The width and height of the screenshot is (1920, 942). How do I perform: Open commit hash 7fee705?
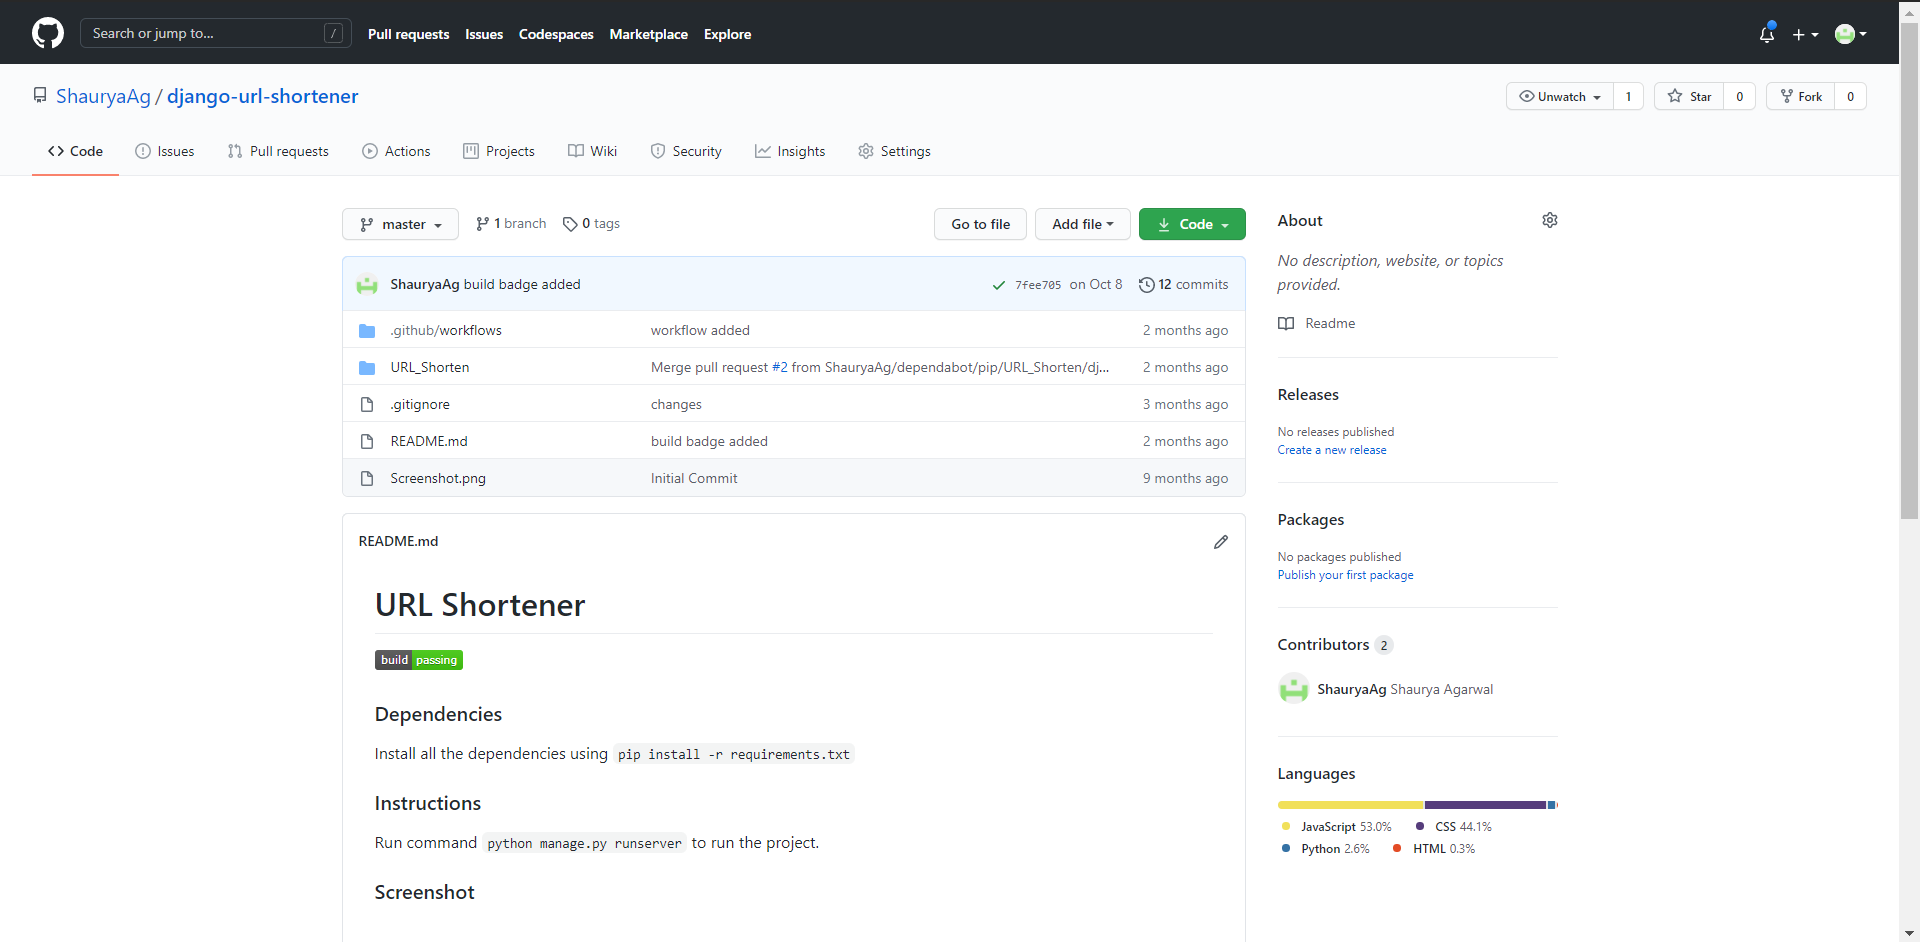[1038, 285]
